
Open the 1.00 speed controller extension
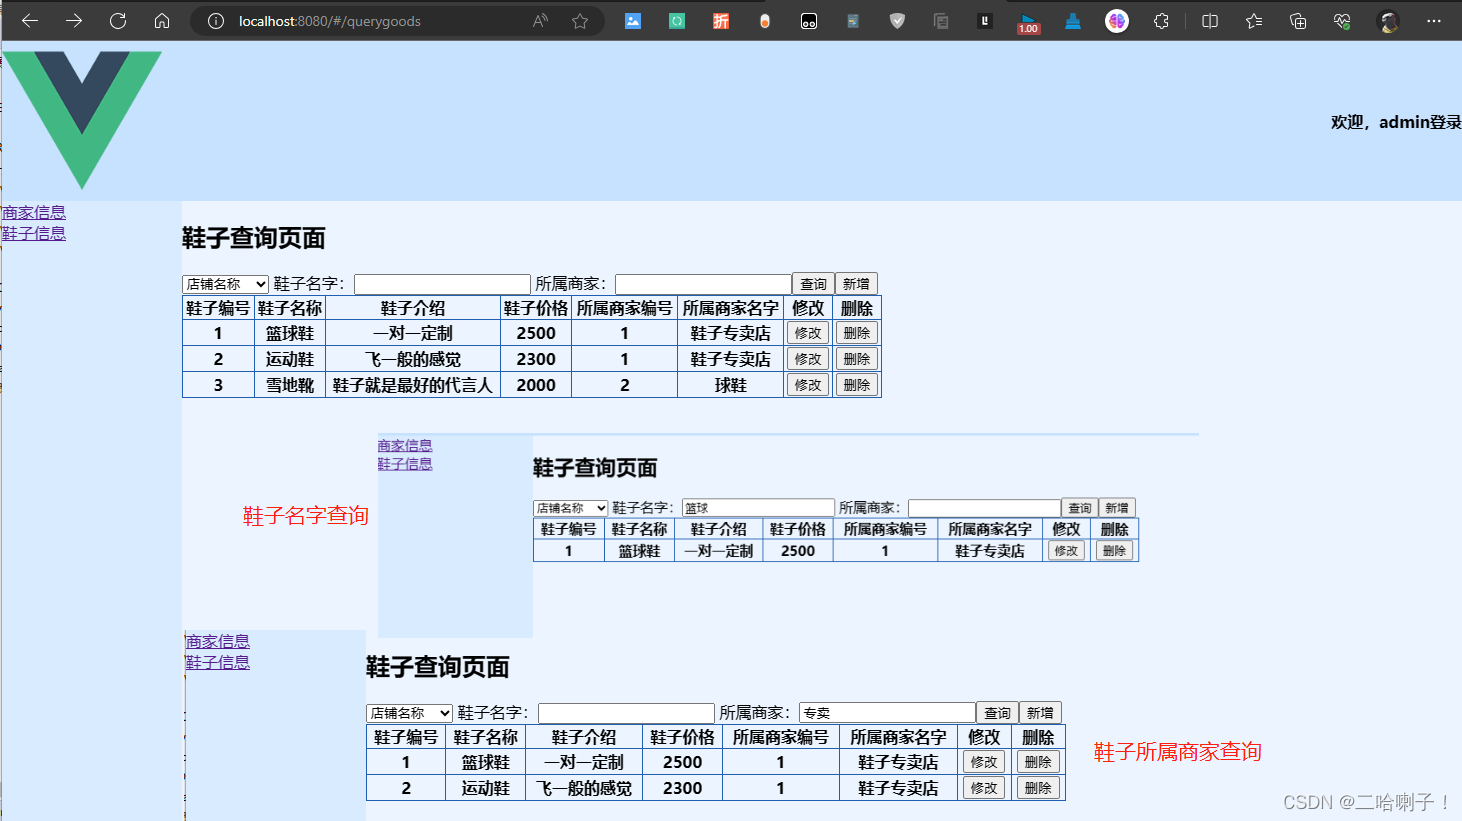1029,23
